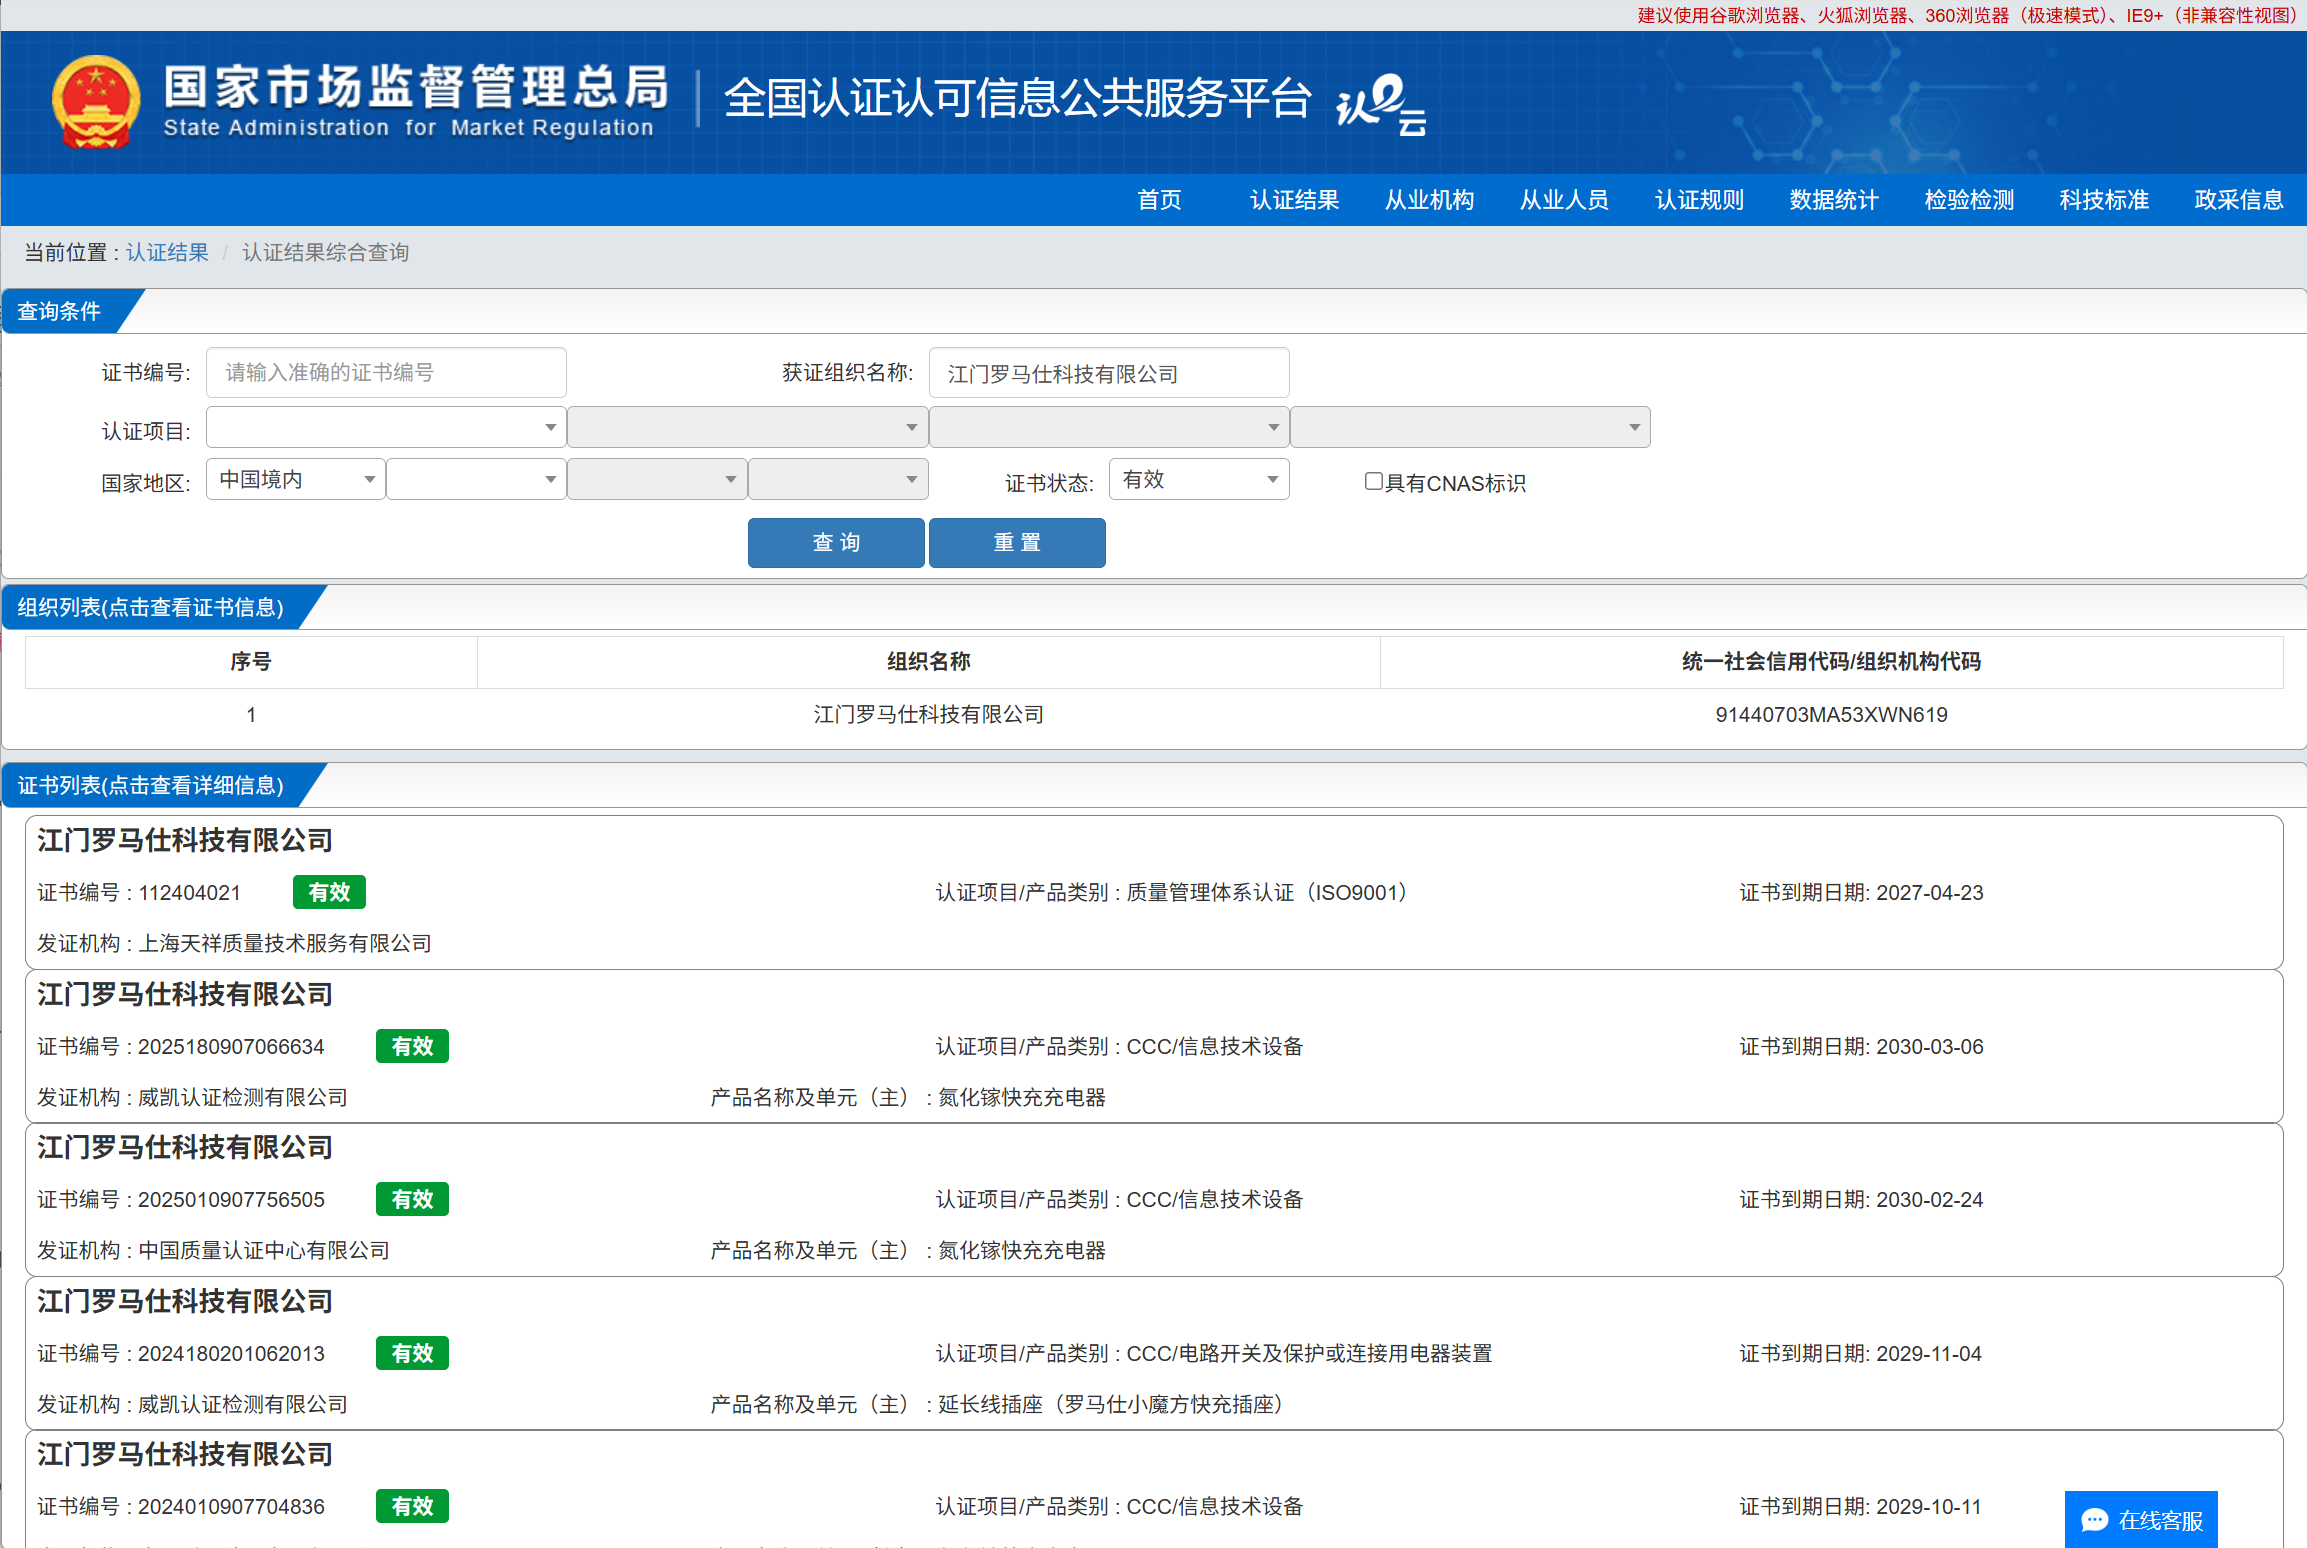
Task: Open the 从业人员 navigation menu
Action: pyautogui.click(x=1564, y=200)
